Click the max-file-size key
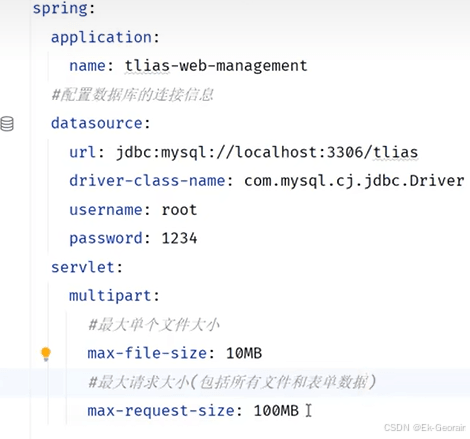Image resolution: width=470 pixels, height=439 pixels. pos(147,353)
